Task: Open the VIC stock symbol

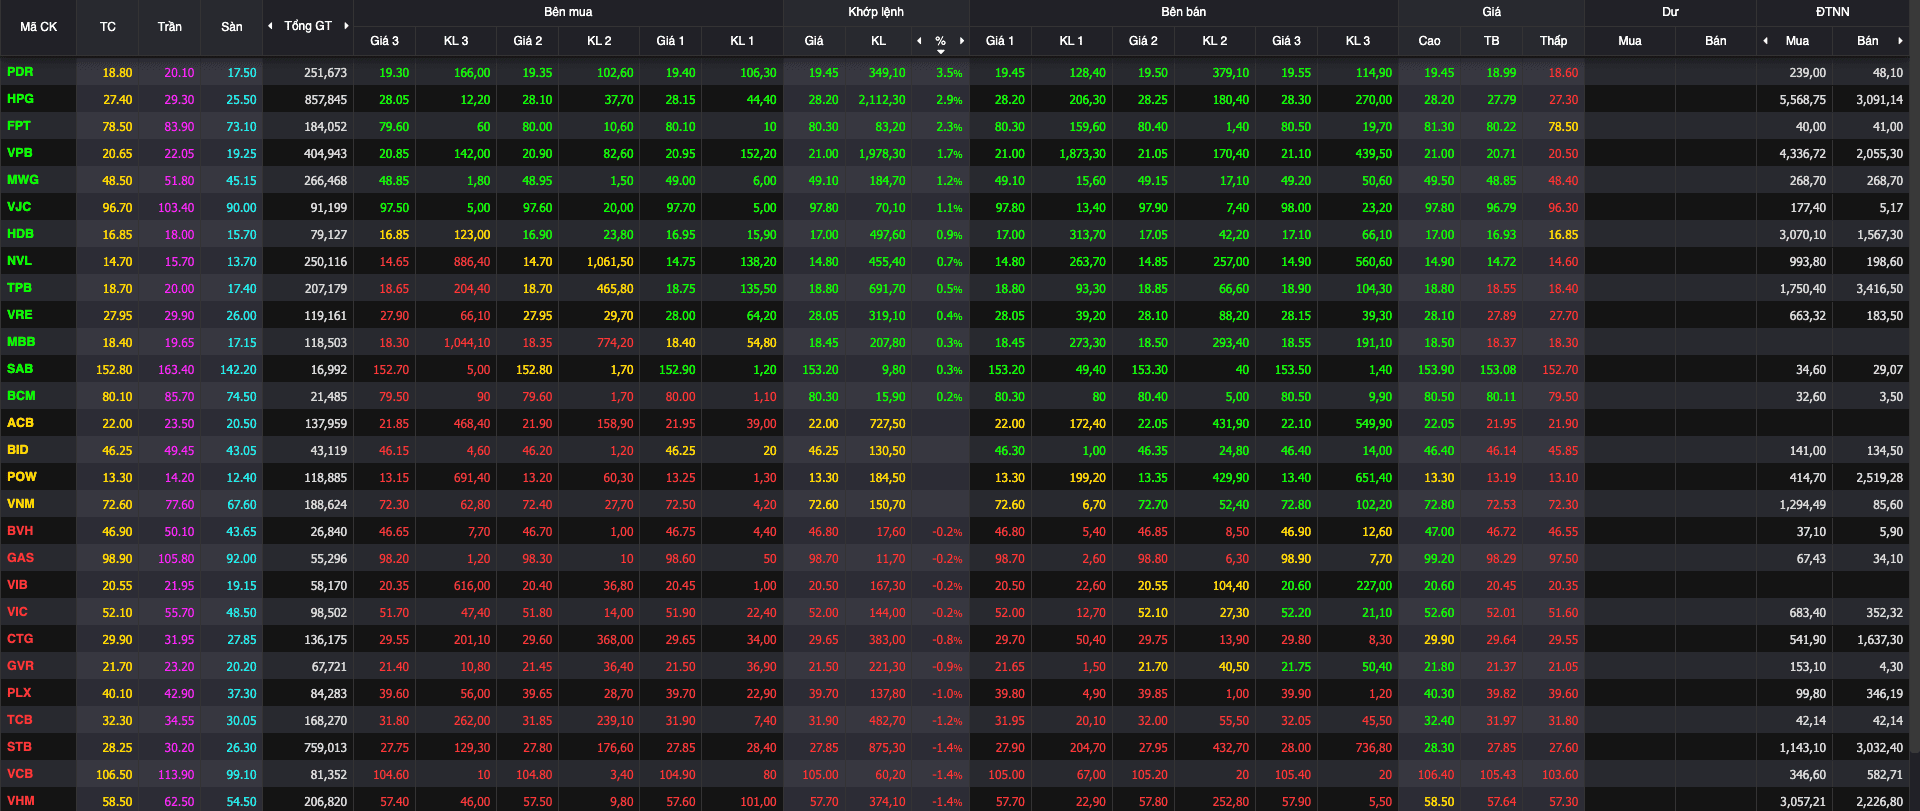Action: click(17, 612)
